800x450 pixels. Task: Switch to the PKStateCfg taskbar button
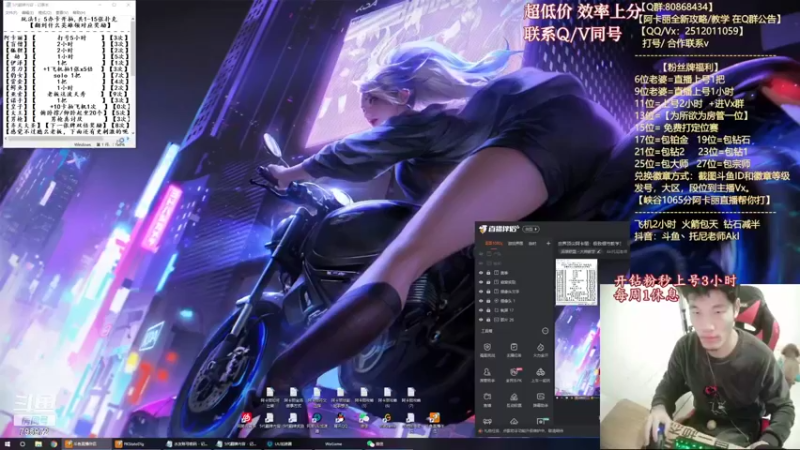pos(135,444)
